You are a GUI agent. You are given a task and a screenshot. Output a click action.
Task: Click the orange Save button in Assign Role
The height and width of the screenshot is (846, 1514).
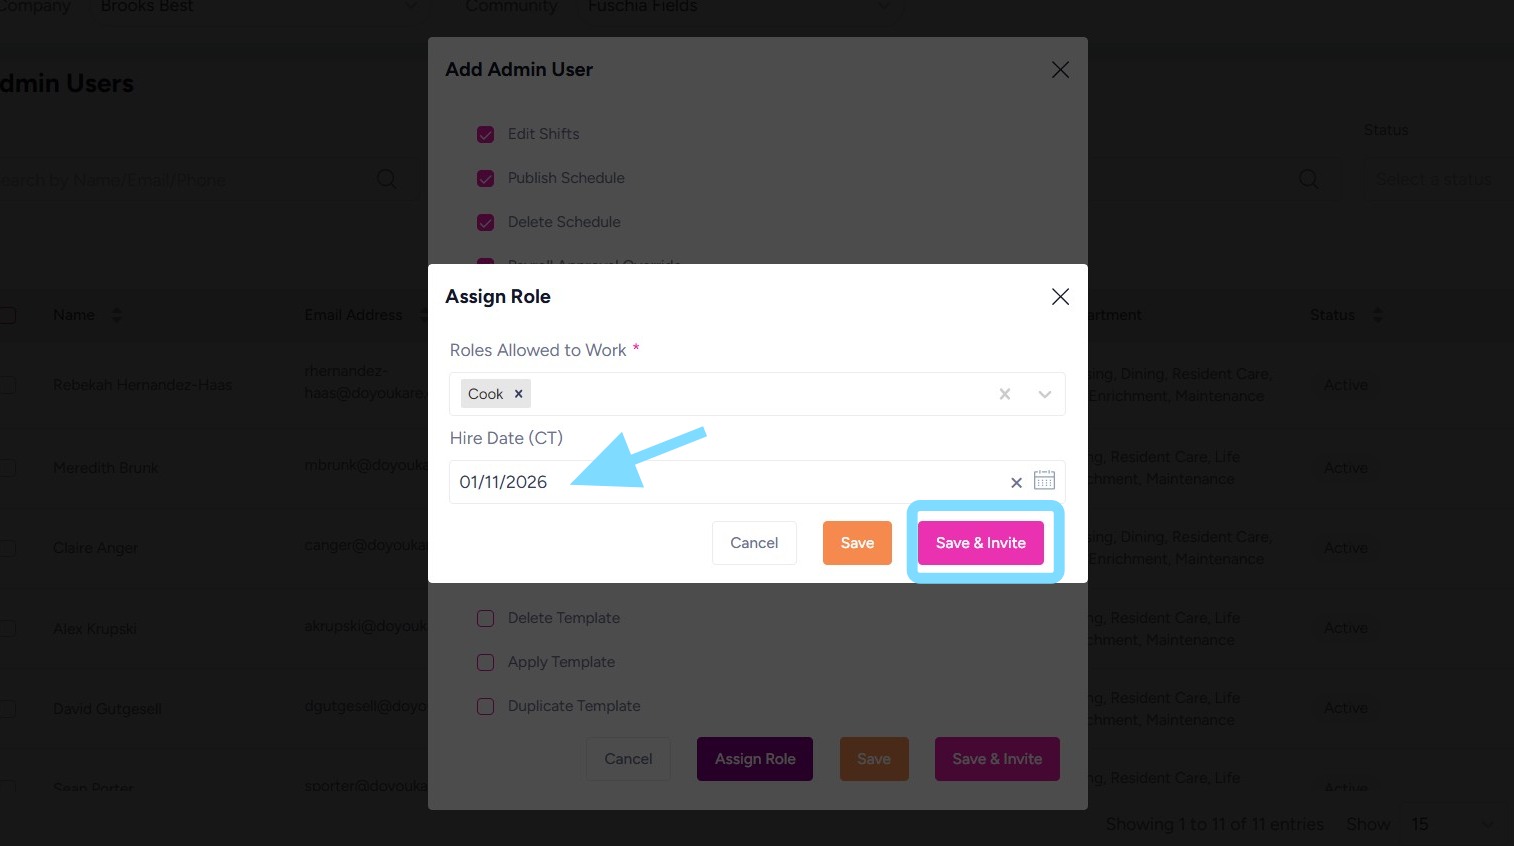[x=857, y=543]
